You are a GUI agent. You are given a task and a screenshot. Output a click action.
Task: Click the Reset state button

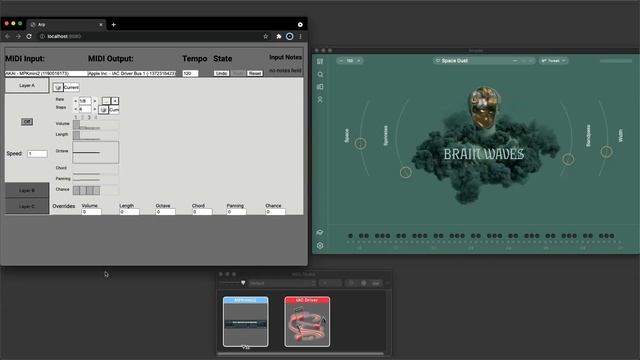(255, 73)
